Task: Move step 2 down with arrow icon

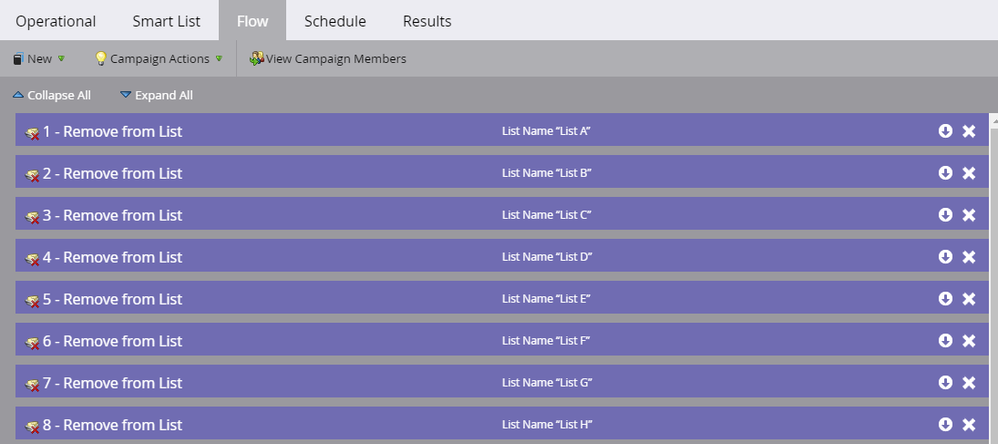Action: (x=945, y=173)
